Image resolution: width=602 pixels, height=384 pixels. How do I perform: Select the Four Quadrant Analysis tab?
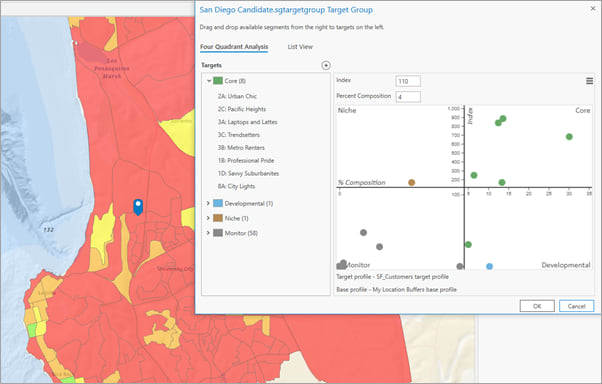pos(234,47)
